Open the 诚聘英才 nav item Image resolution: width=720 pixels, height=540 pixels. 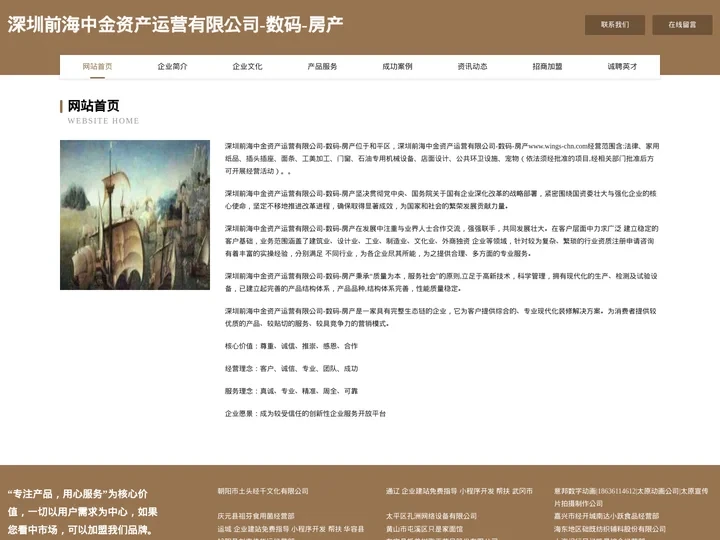coord(622,67)
